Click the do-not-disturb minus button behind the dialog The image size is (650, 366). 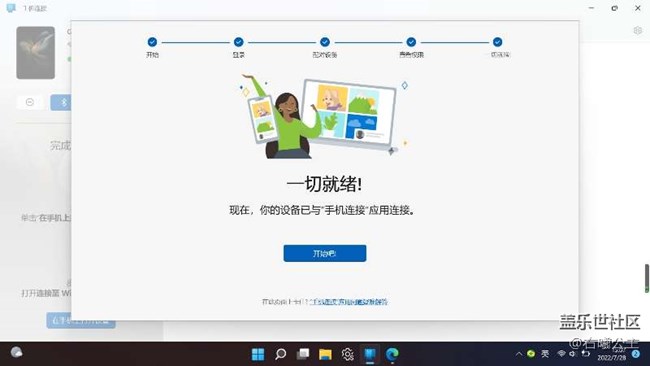[30, 102]
